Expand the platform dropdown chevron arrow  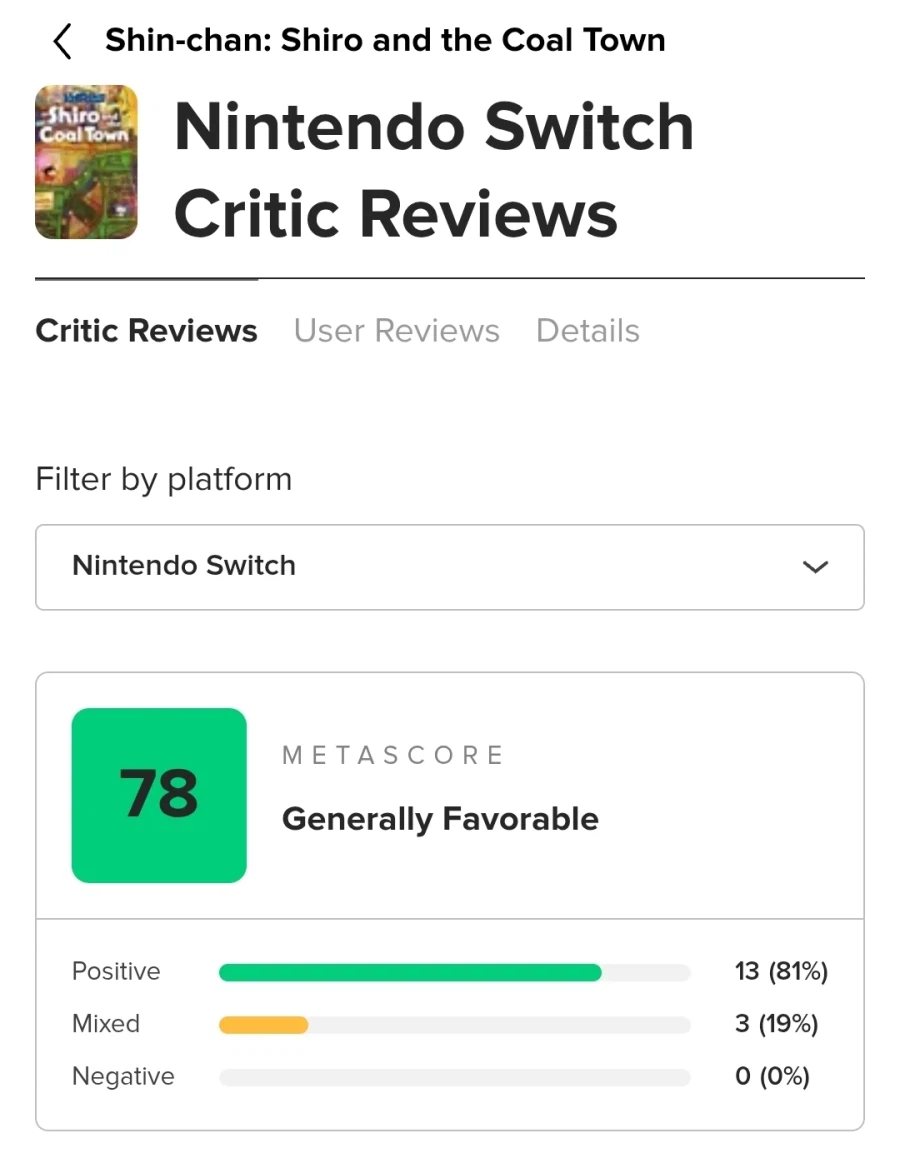[x=816, y=567]
